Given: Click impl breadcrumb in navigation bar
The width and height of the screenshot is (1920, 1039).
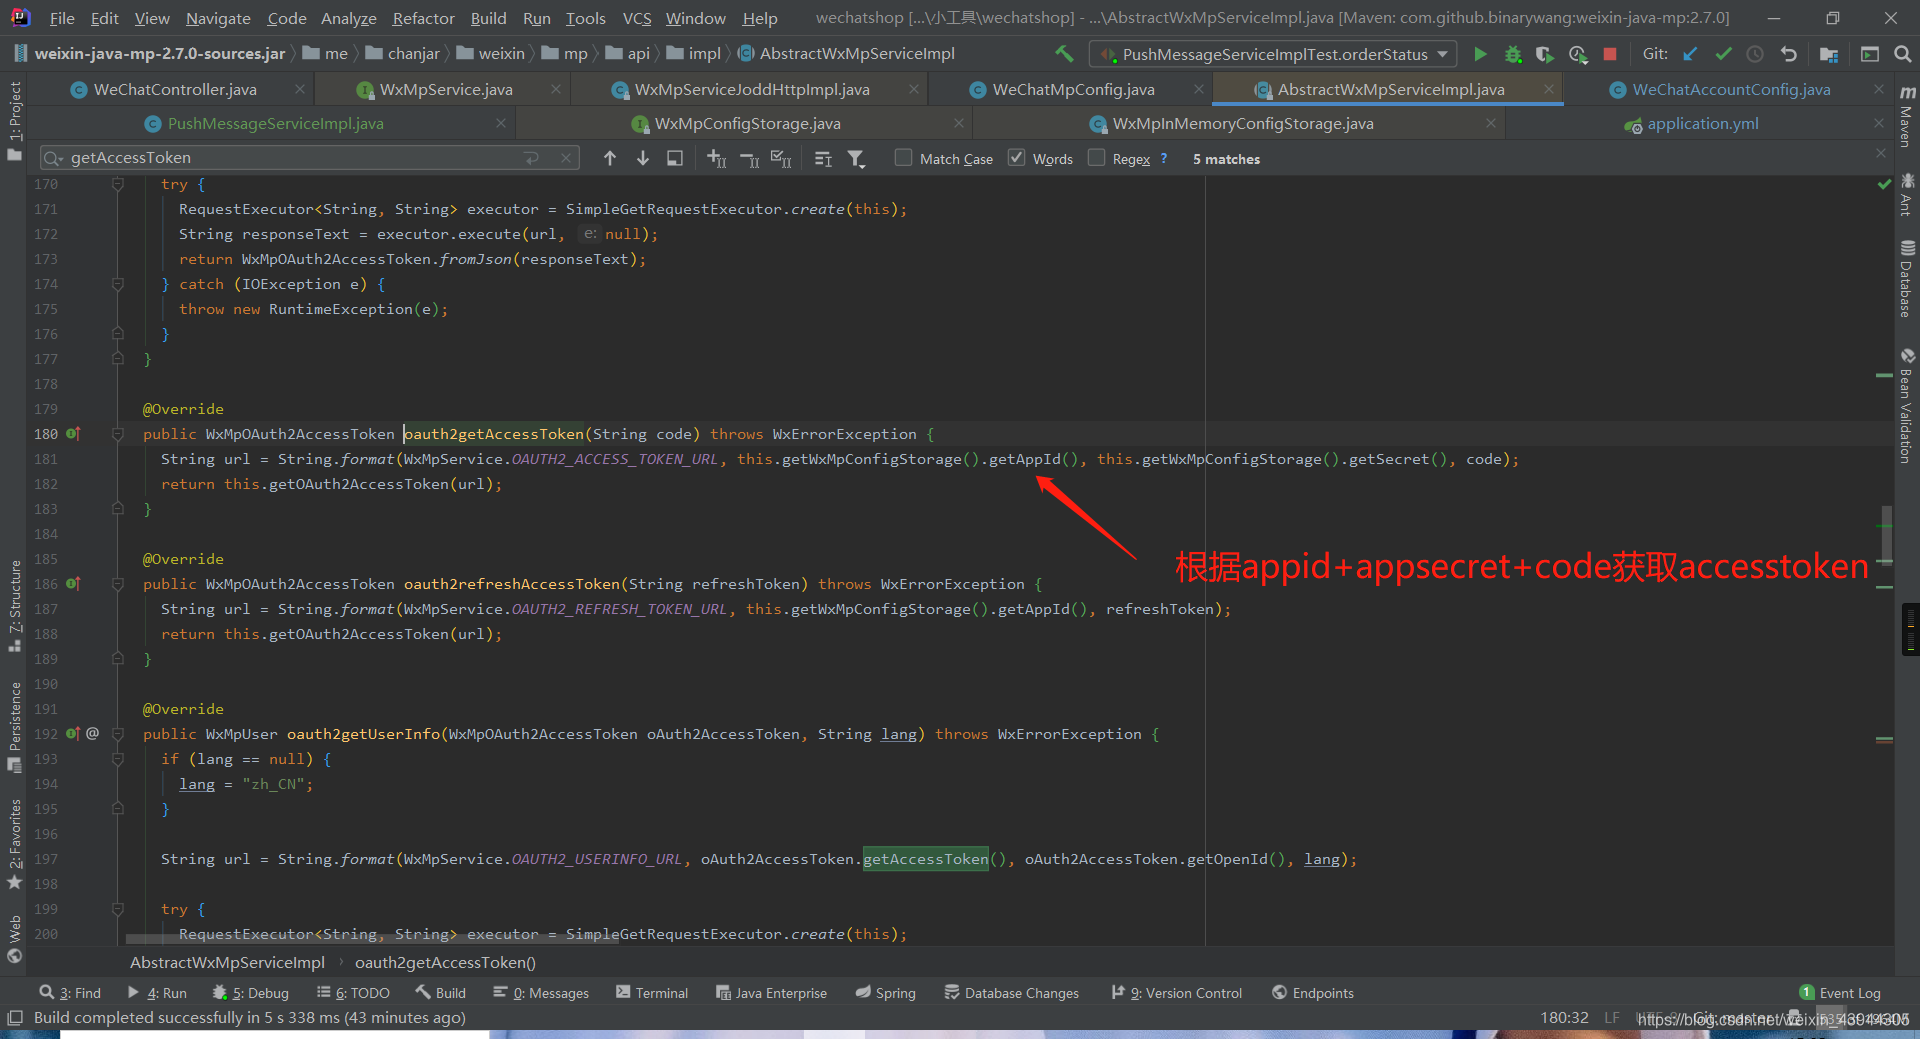Looking at the screenshot, I should coord(693,54).
